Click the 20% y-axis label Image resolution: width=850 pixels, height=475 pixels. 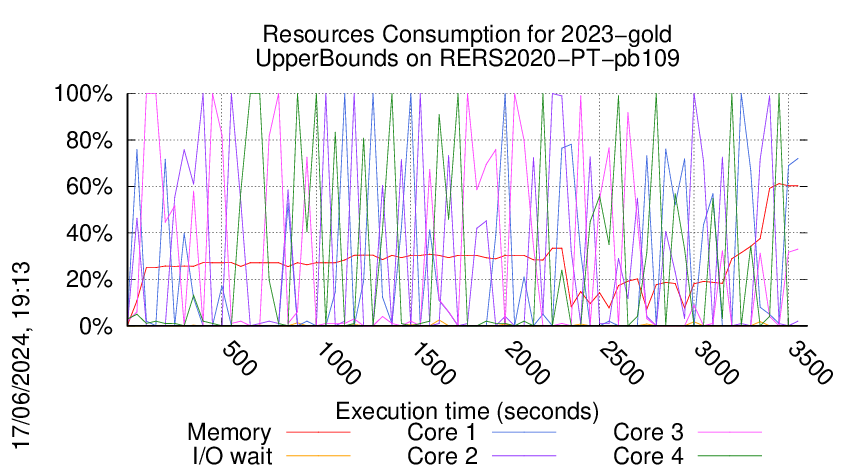89,280
